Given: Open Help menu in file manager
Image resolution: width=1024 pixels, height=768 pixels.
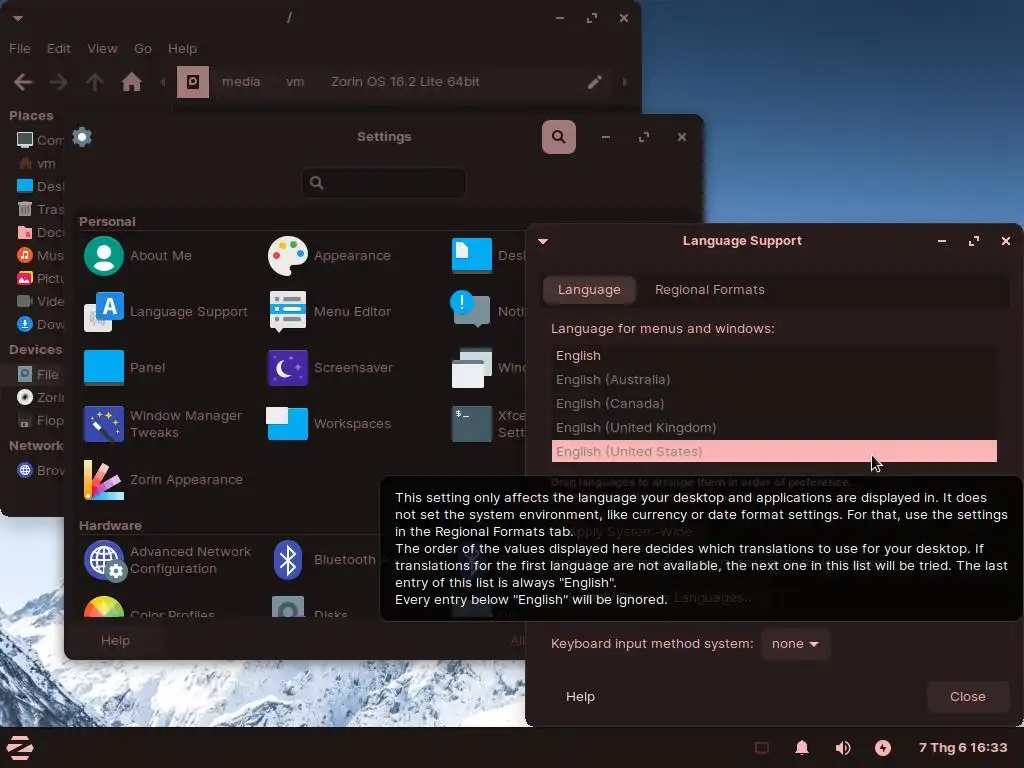Looking at the screenshot, I should [x=182, y=49].
